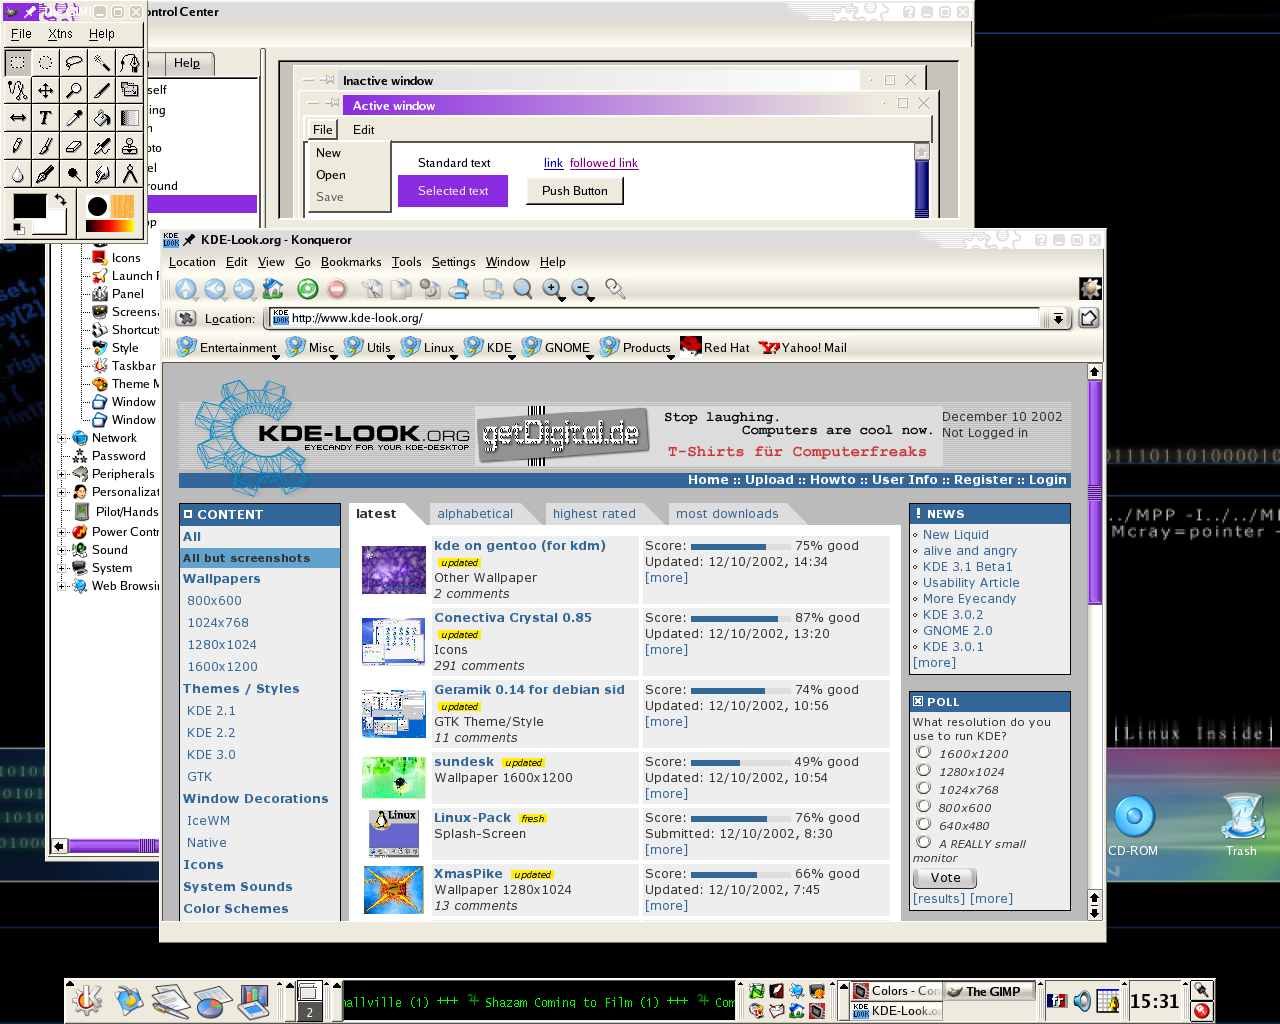Expand the Peripherals tree node
This screenshot has height=1024, width=1280.
62,474
